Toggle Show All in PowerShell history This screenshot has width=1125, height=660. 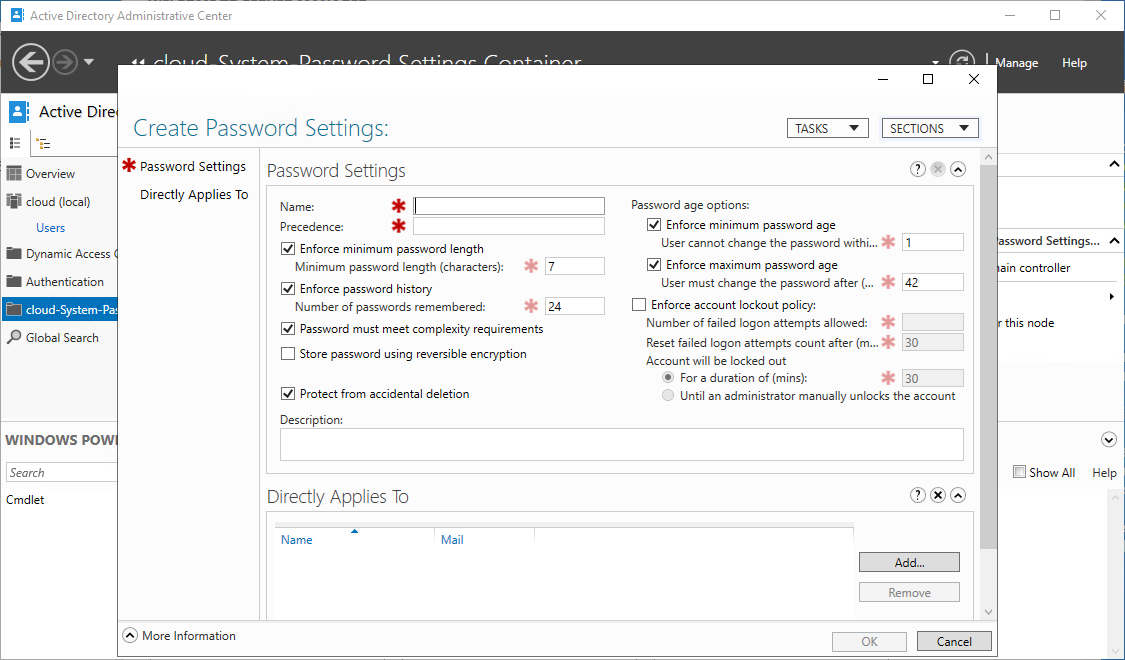point(1019,471)
